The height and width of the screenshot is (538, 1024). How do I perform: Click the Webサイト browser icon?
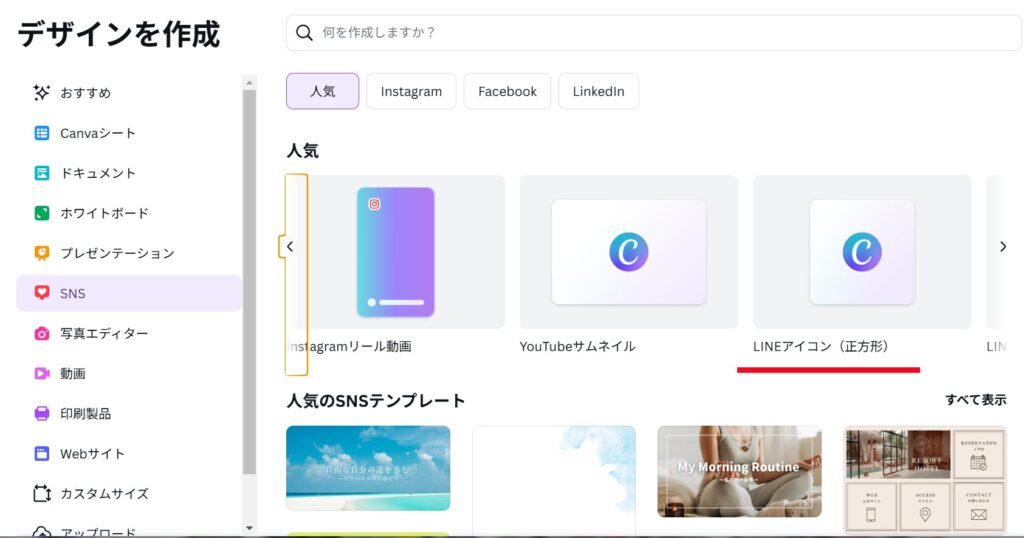(42, 454)
